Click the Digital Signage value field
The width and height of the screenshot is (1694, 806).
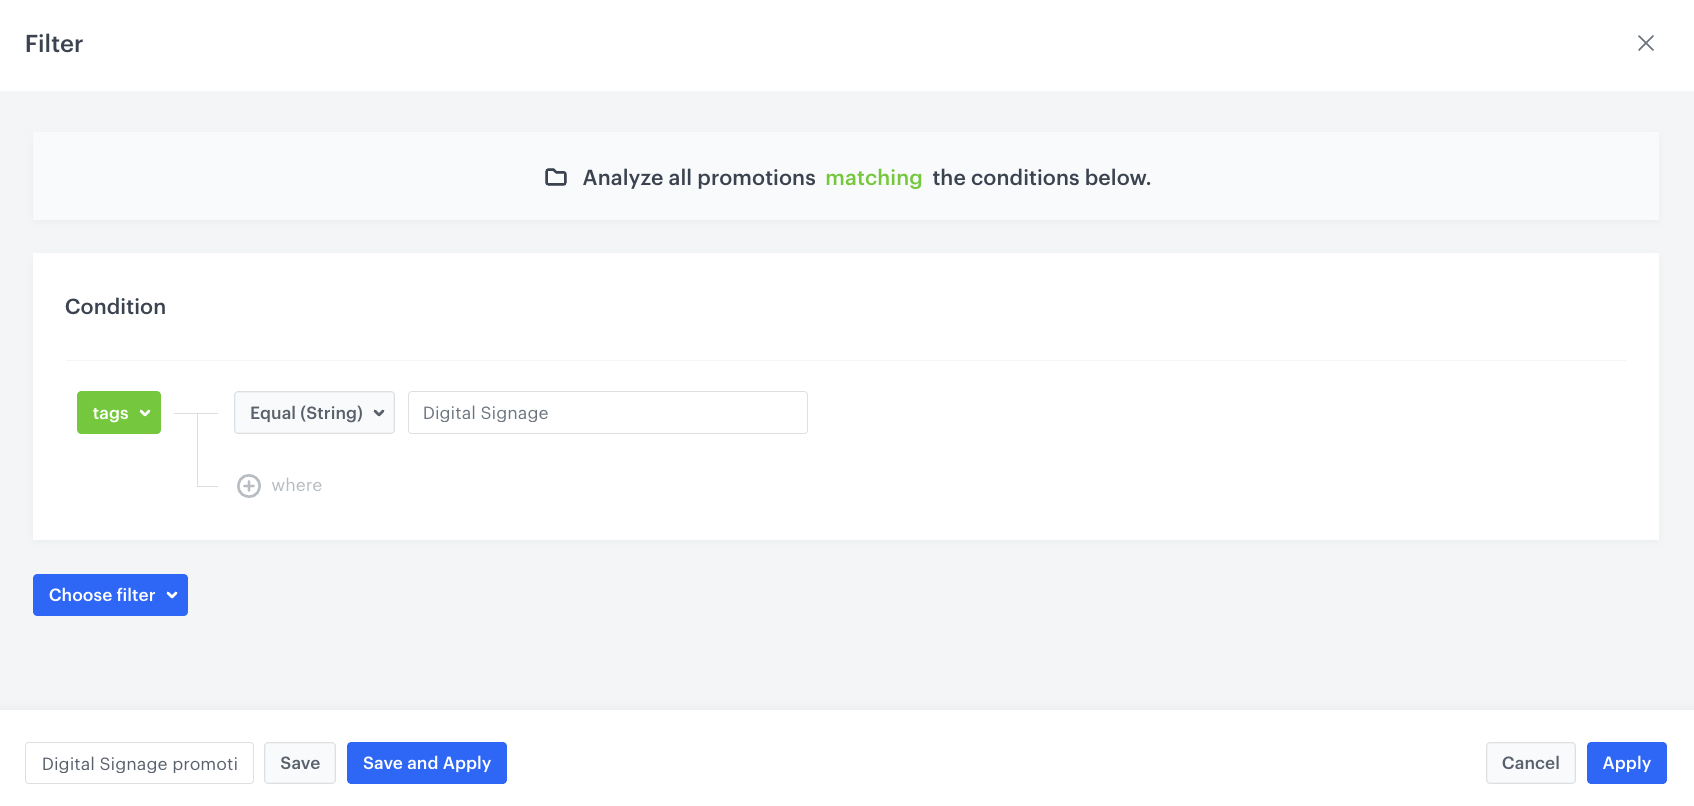607,412
